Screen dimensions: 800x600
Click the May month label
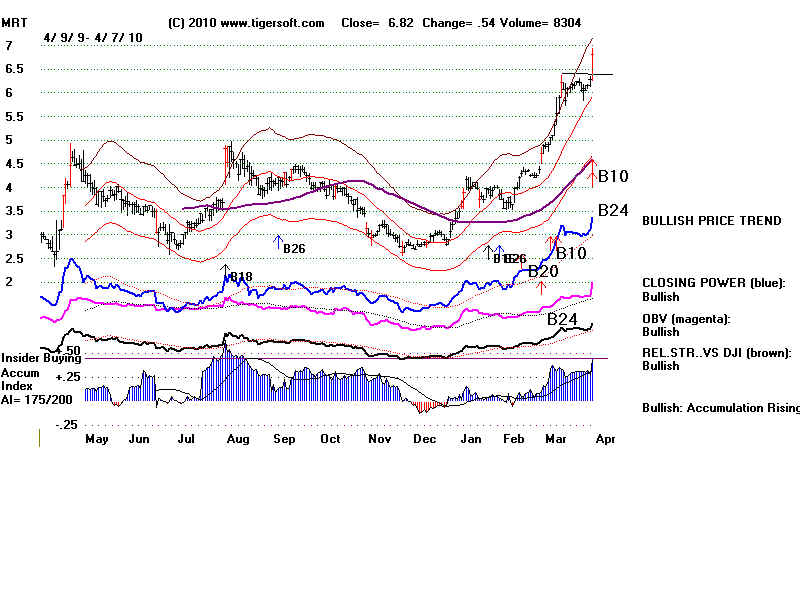tap(97, 439)
